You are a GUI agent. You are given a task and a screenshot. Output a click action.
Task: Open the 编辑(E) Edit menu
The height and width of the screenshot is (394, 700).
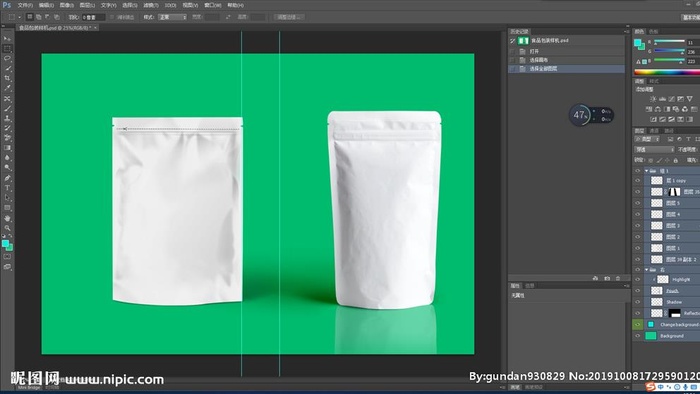46,5
